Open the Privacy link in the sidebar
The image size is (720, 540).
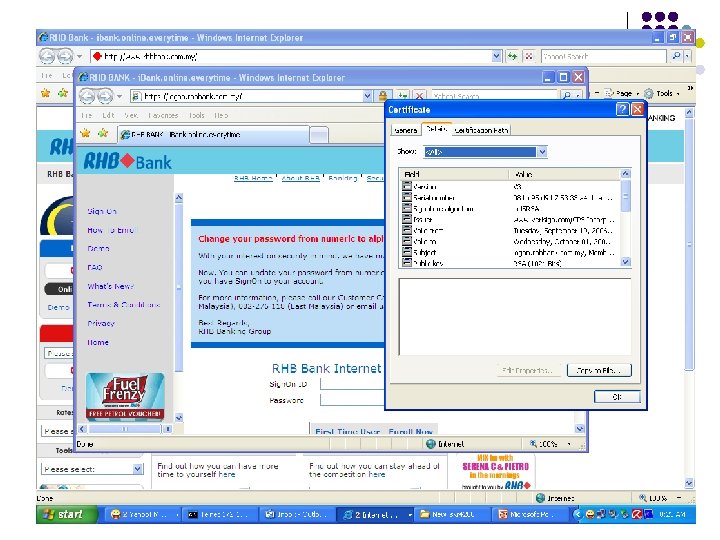pyautogui.click(x=101, y=323)
